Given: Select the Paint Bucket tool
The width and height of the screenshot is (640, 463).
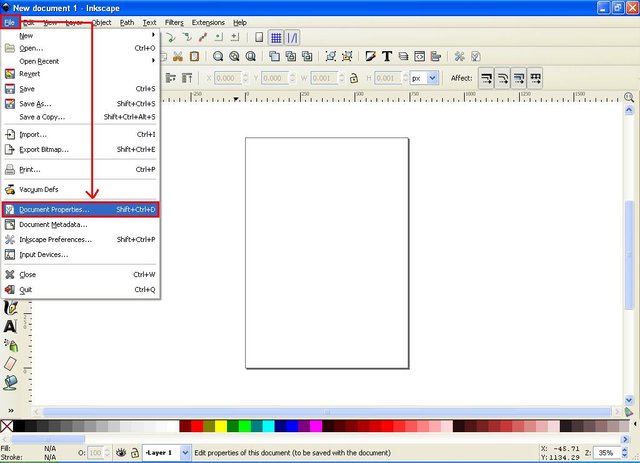Looking at the screenshot, I should [10, 383].
